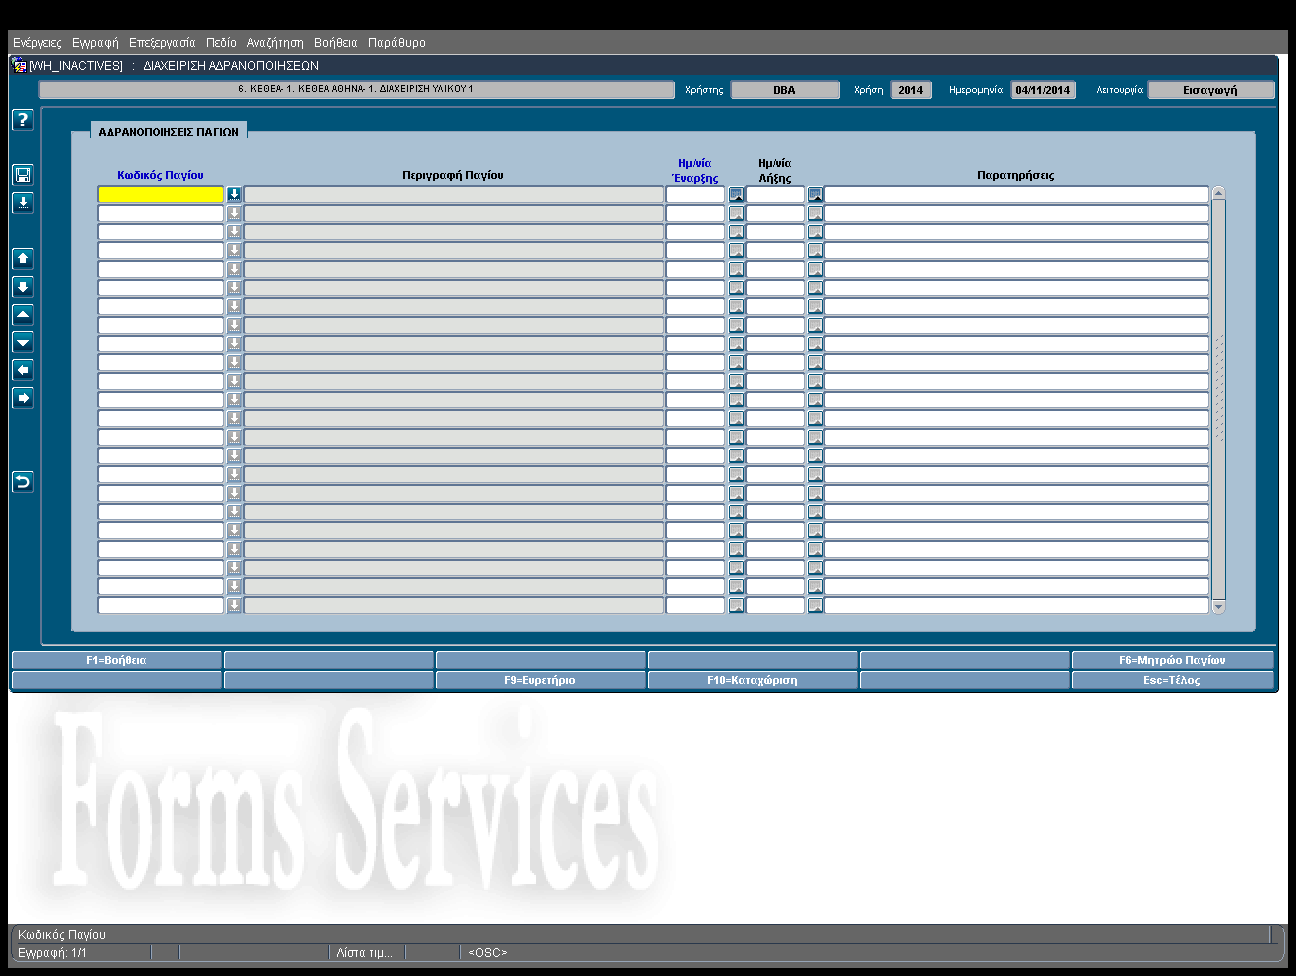
Task: Open list of values for second-row Κωδικός Παγίου
Action: pos(234,213)
